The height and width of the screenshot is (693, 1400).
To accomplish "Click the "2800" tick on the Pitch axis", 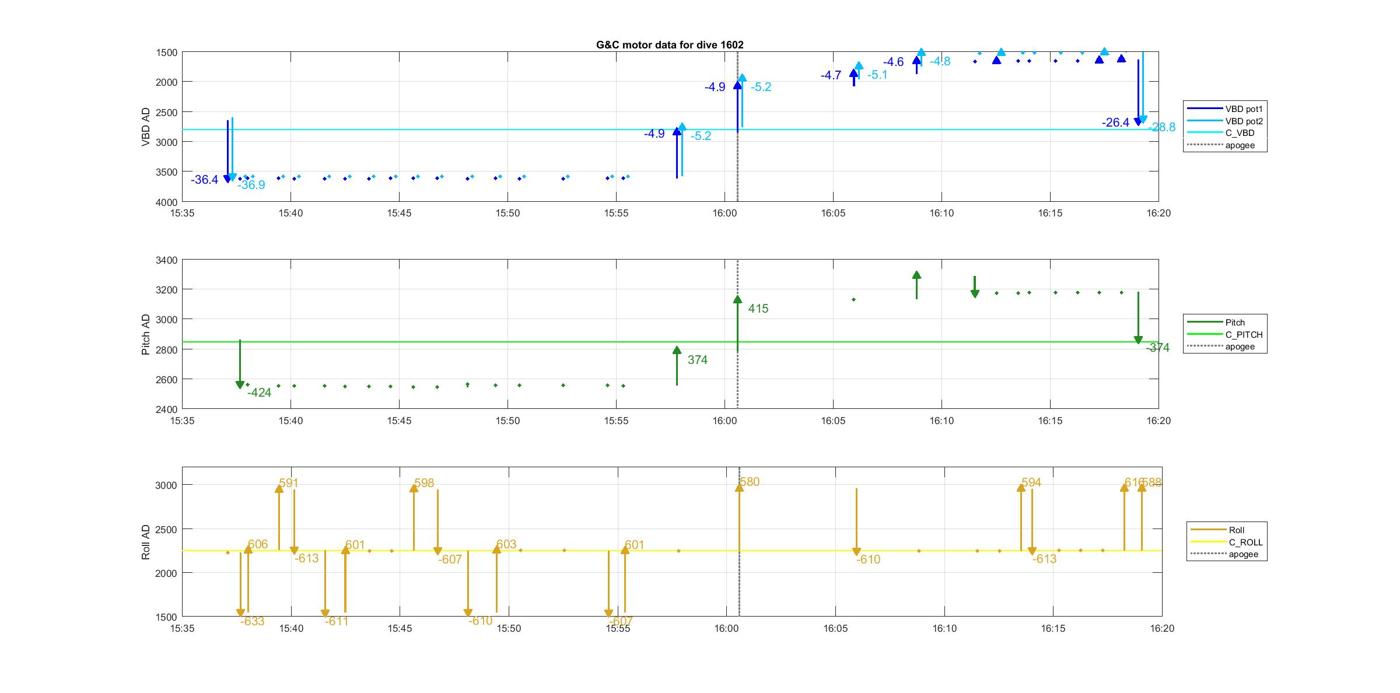I will 167,350.
